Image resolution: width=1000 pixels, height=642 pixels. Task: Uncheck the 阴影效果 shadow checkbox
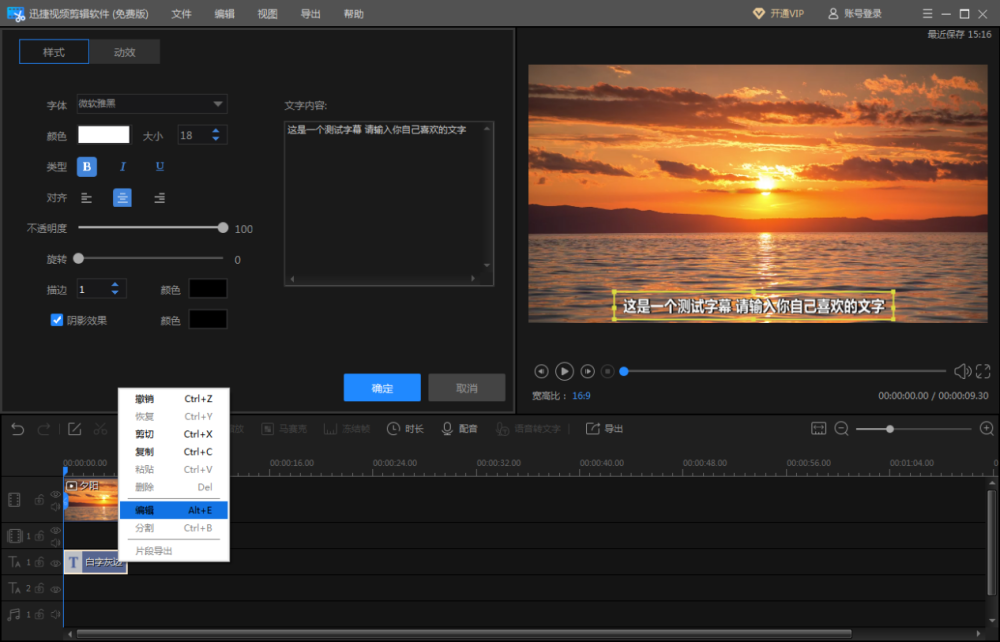[x=57, y=320]
